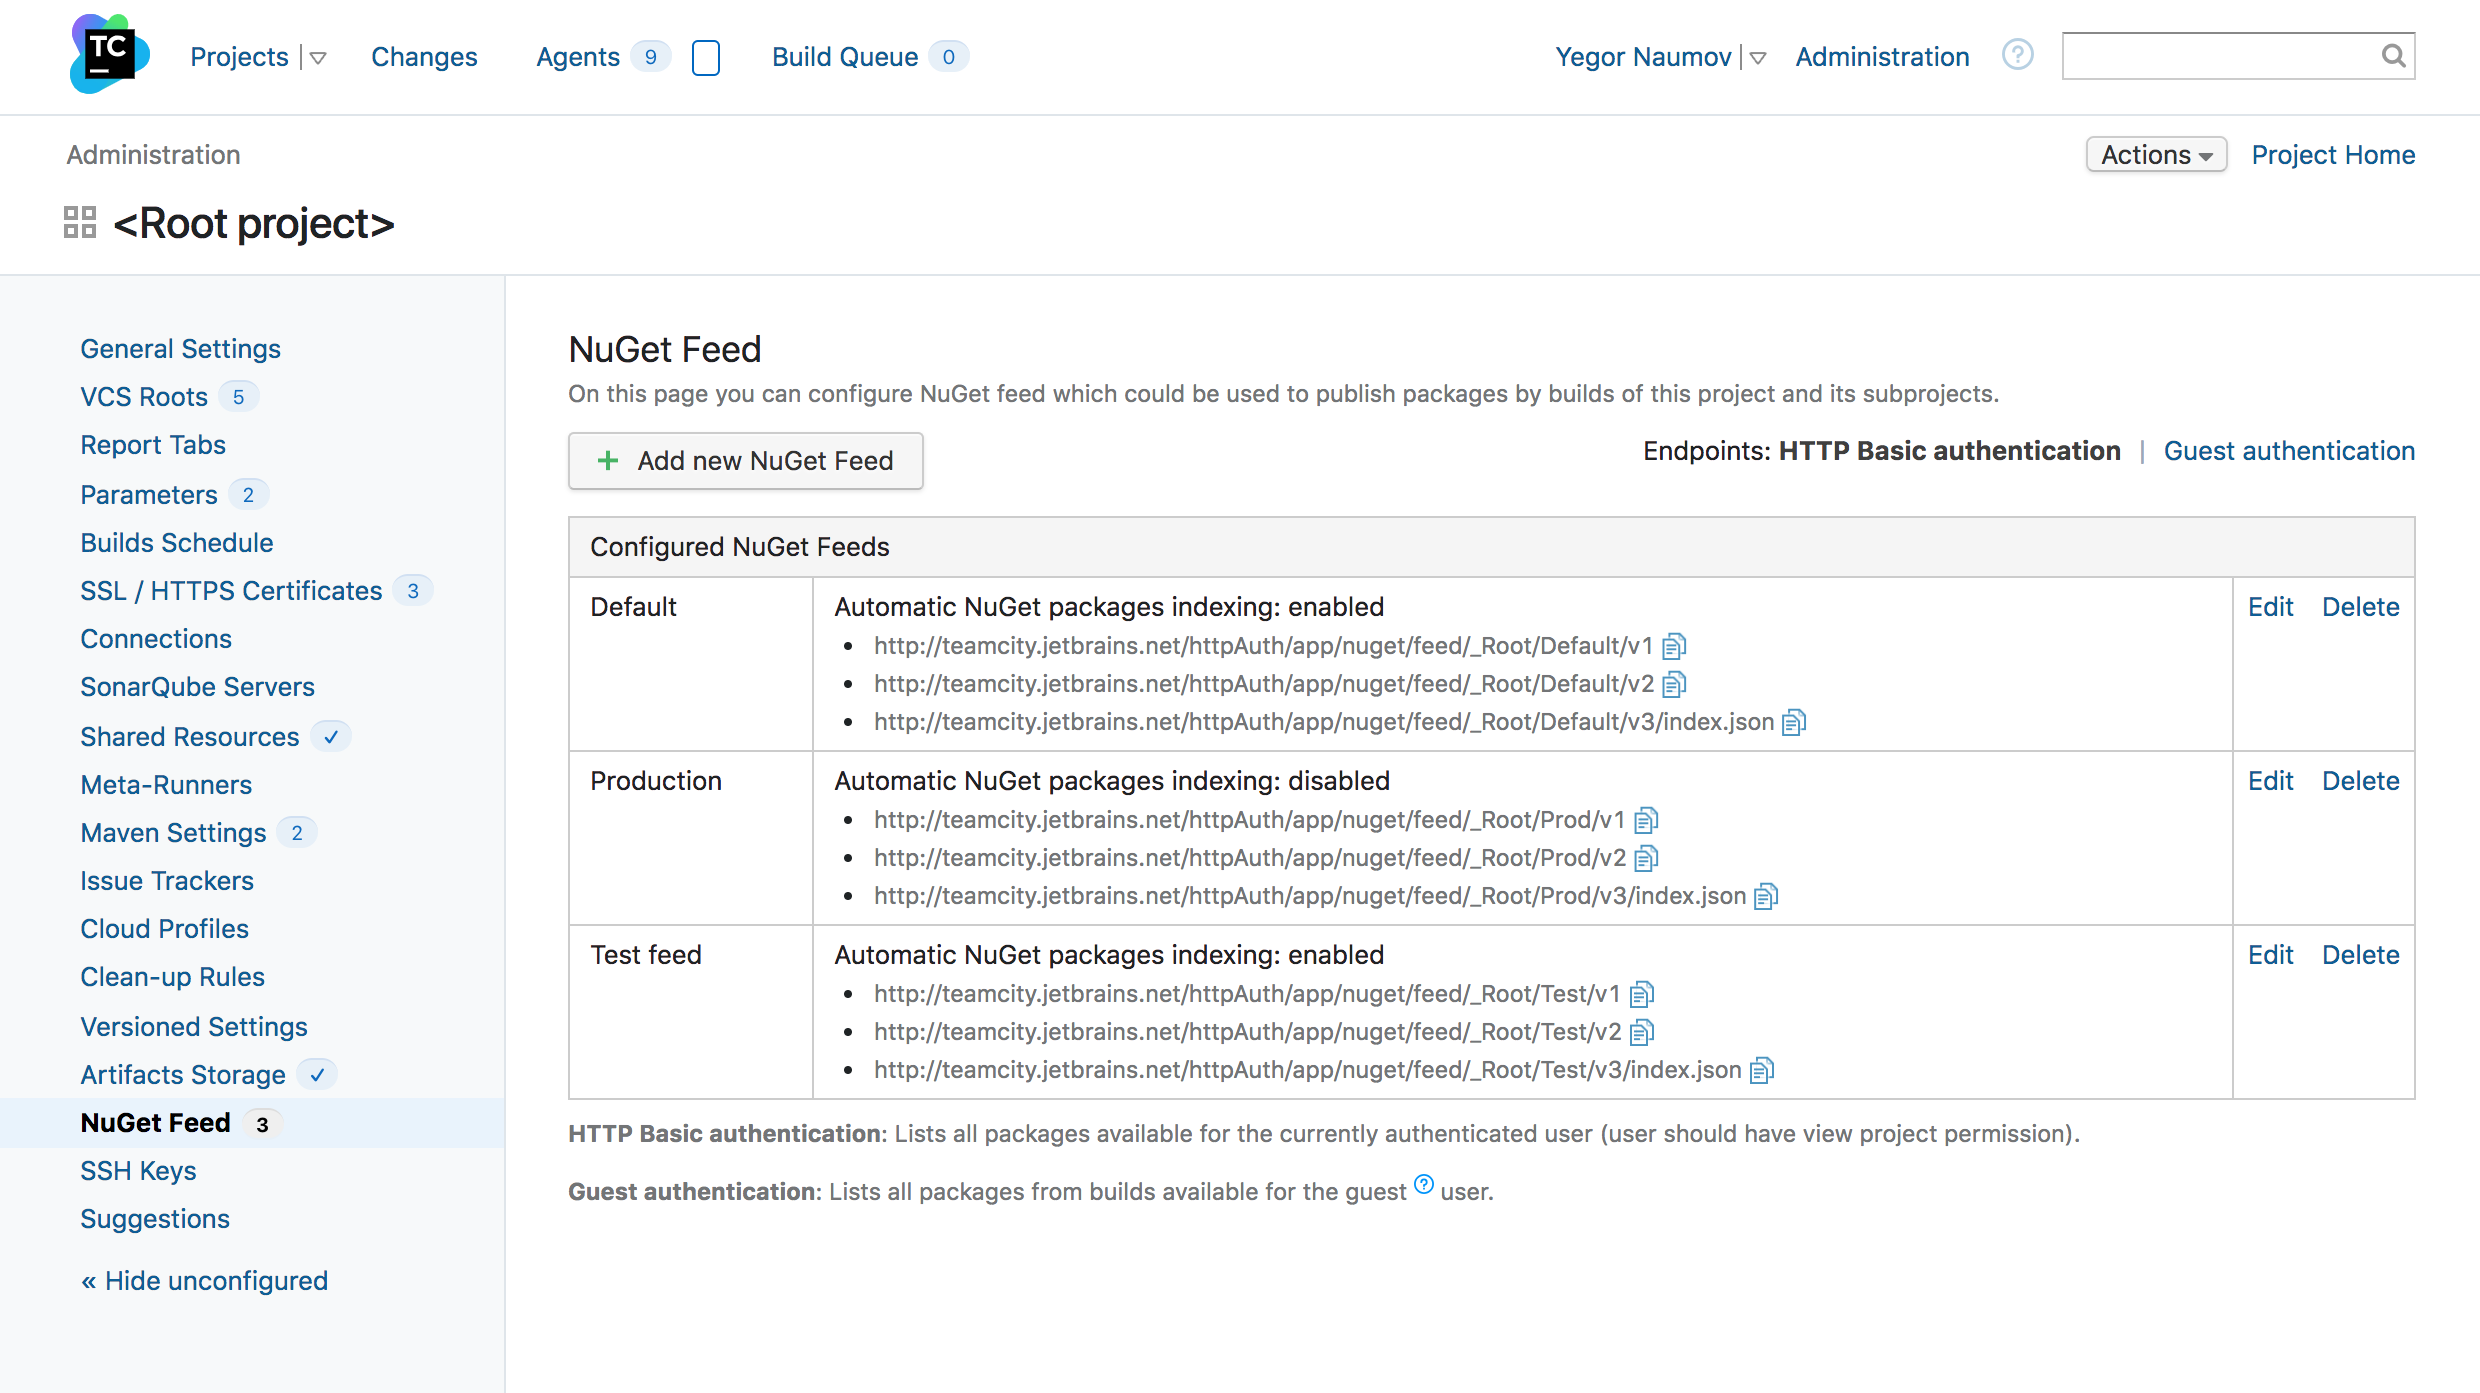Open the Actions dropdown
2480x1393 pixels.
pyautogui.click(x=2156, y=155)
